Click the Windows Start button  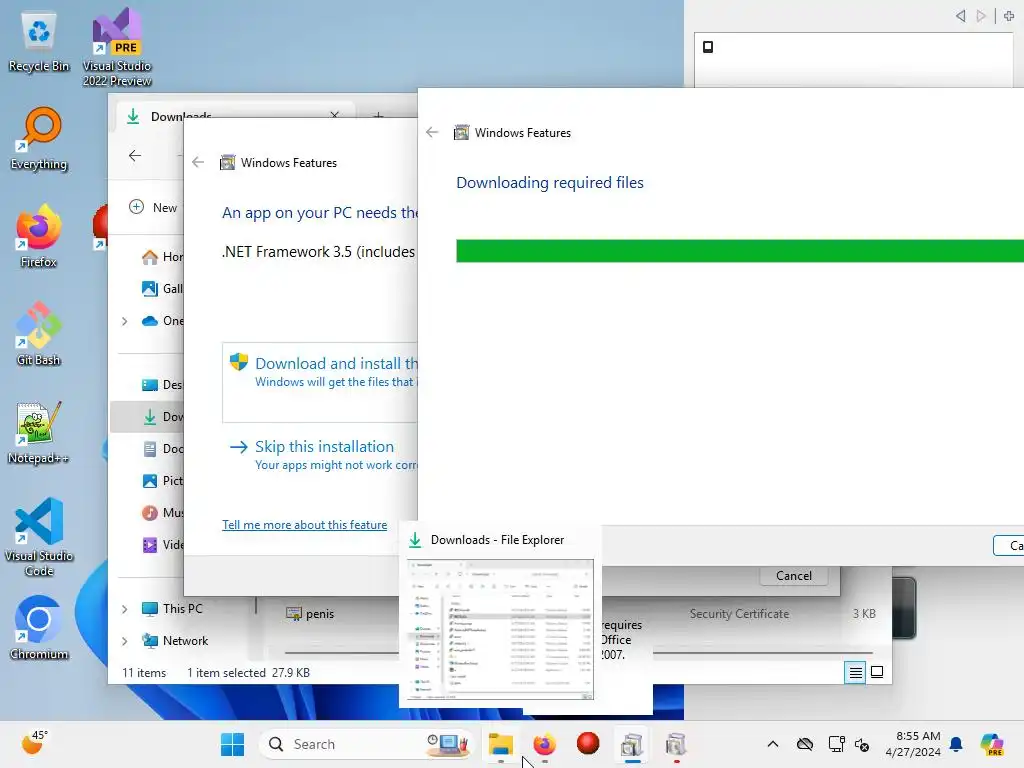coord(232,744)
